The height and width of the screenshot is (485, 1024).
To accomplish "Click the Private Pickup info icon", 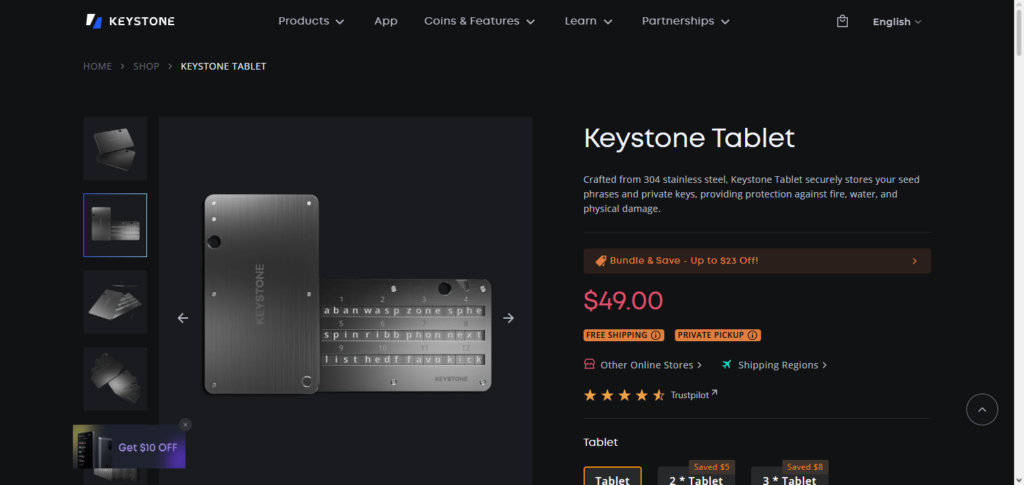I will pyautogui.click(x=752, y=335).
